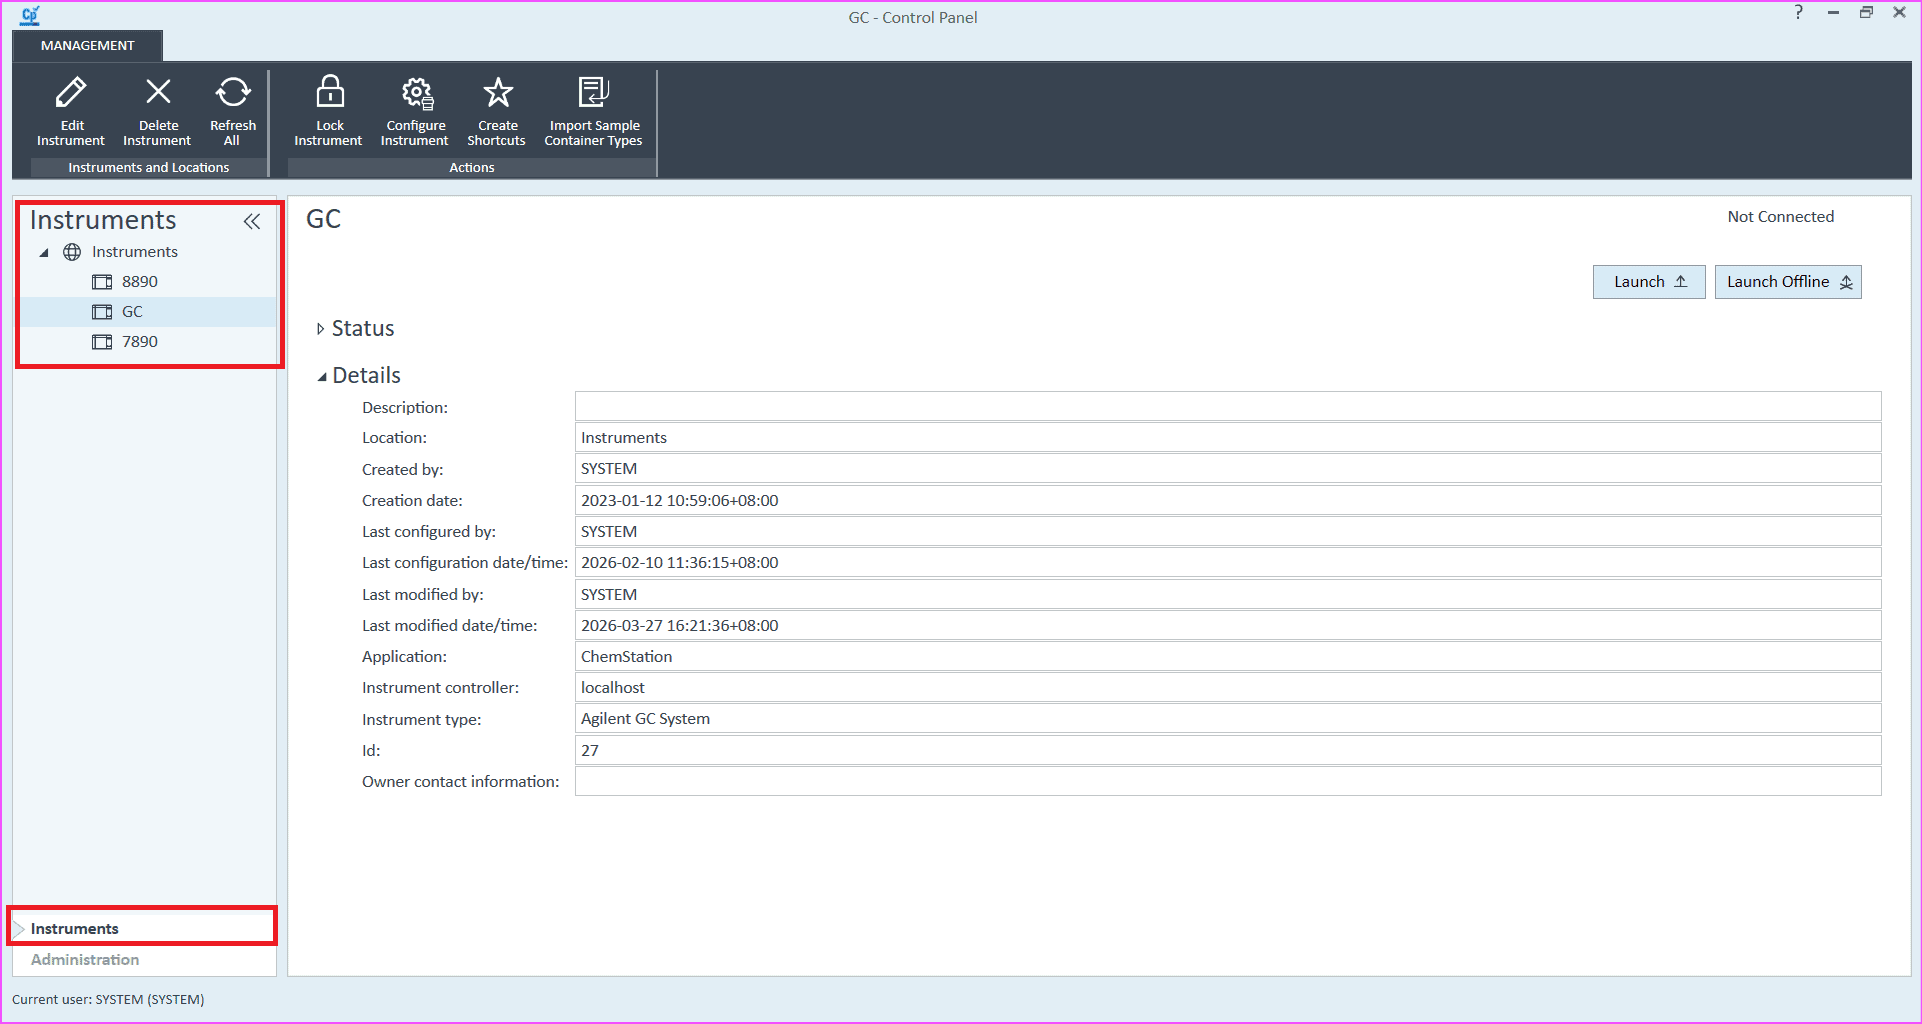This screenshot has height=1024, width=1922.
Task: Click the Creation date field value
Action: point(1228,500)
